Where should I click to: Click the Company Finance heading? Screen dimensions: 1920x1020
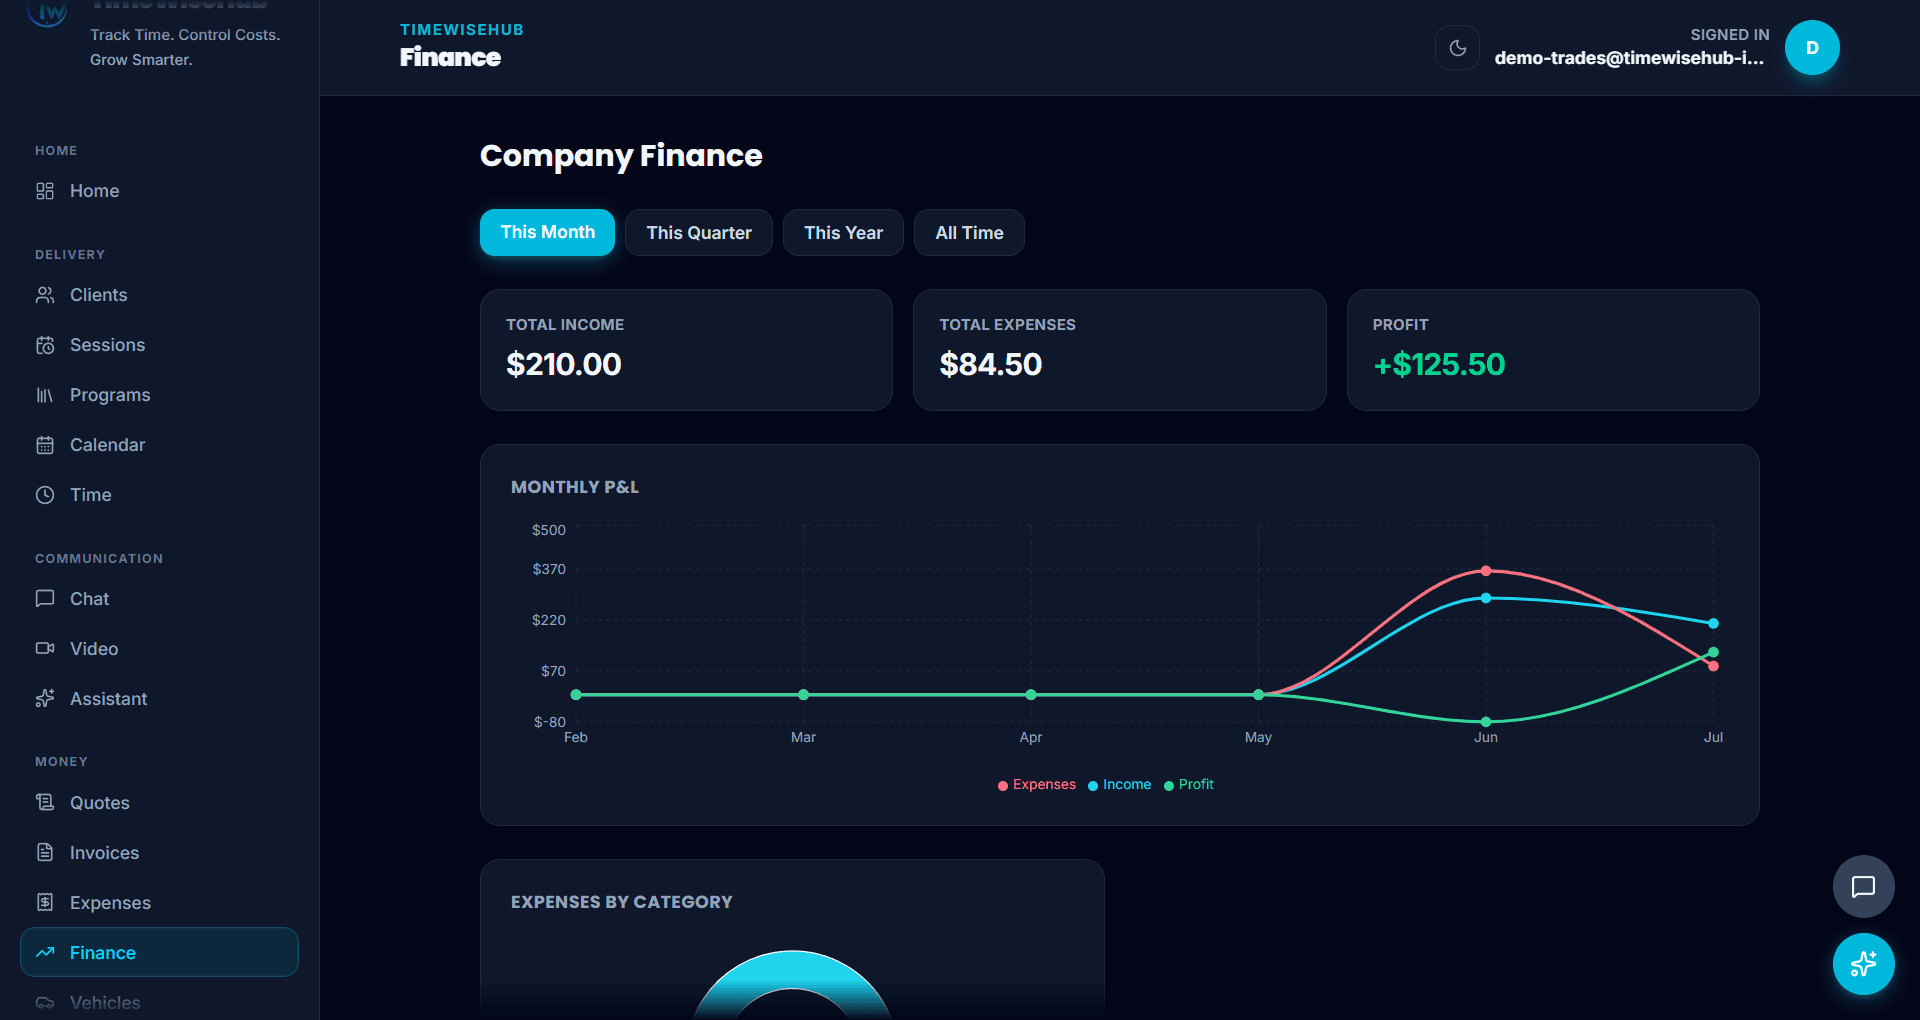(621, 155)
